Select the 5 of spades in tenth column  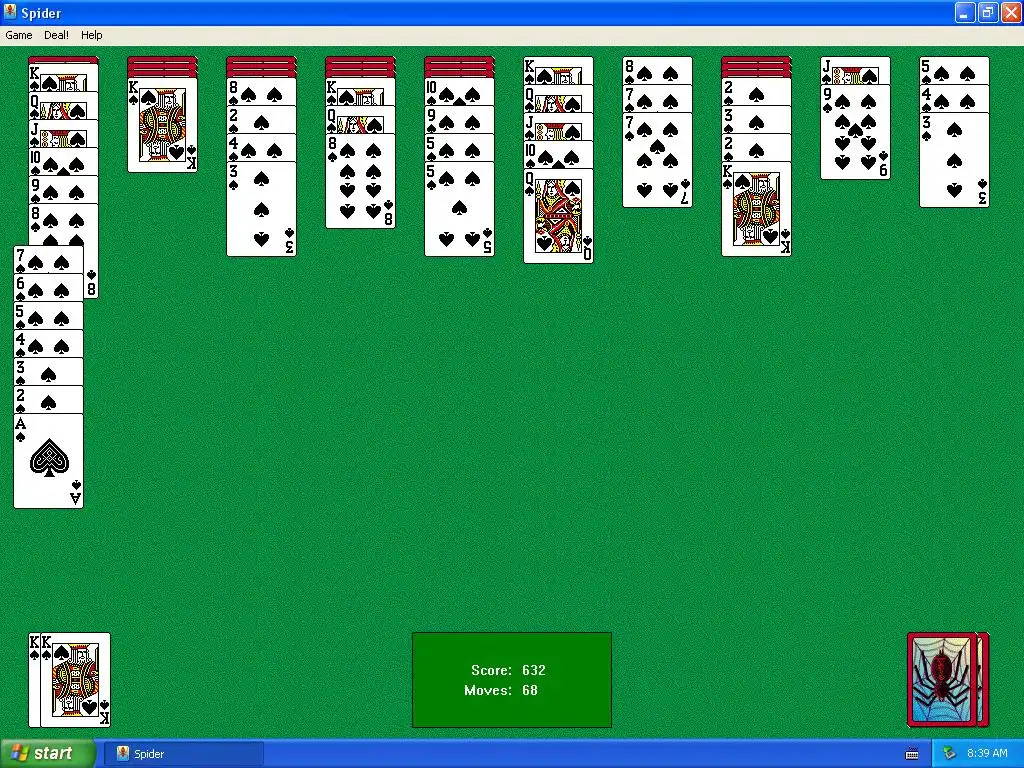[x=955, y=71]
